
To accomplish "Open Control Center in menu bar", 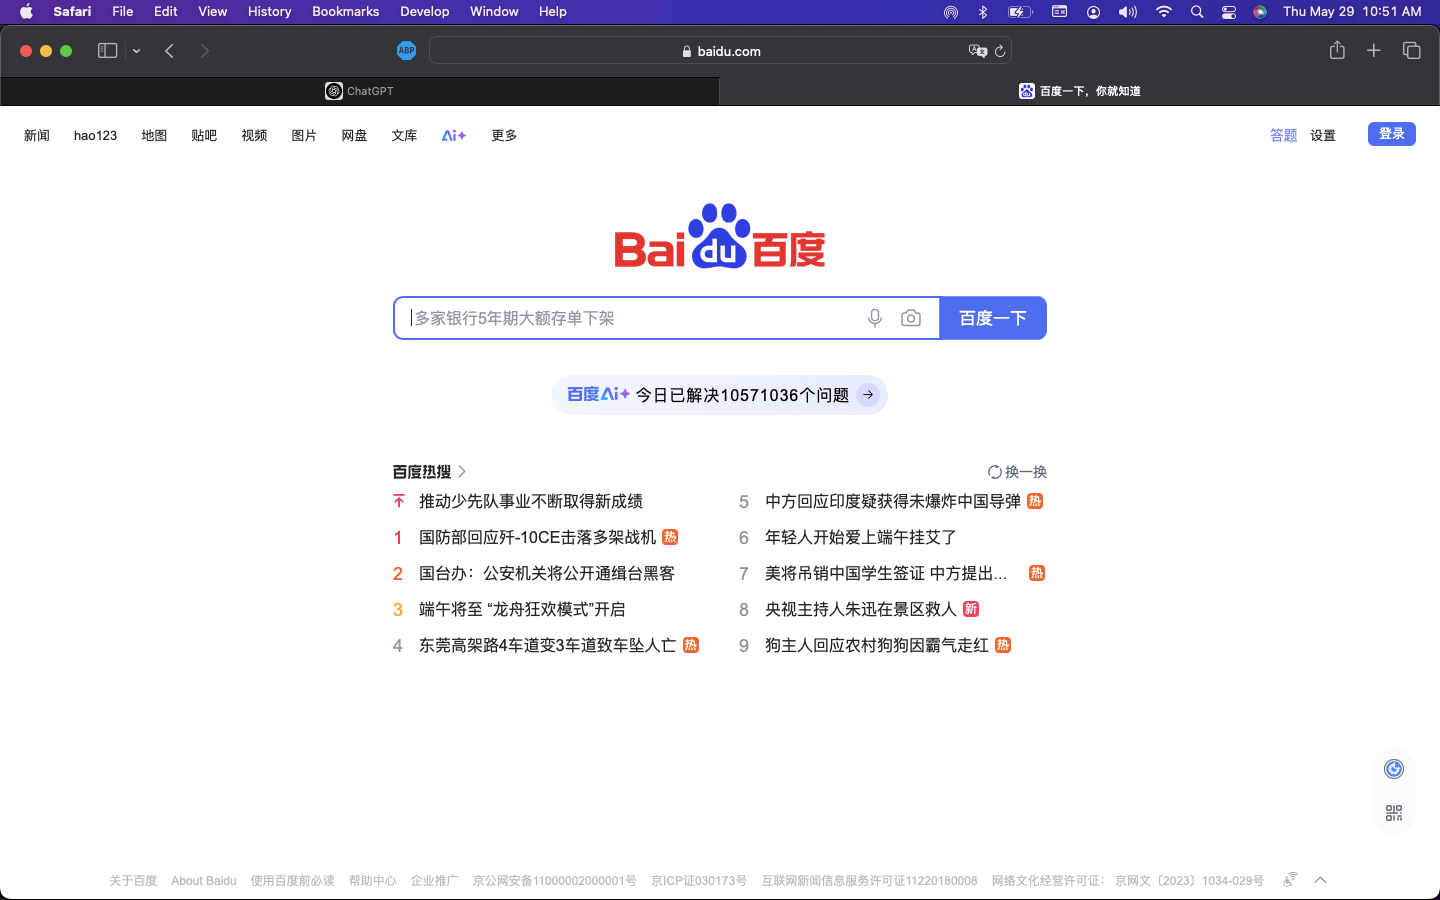I will point(1229,12).
